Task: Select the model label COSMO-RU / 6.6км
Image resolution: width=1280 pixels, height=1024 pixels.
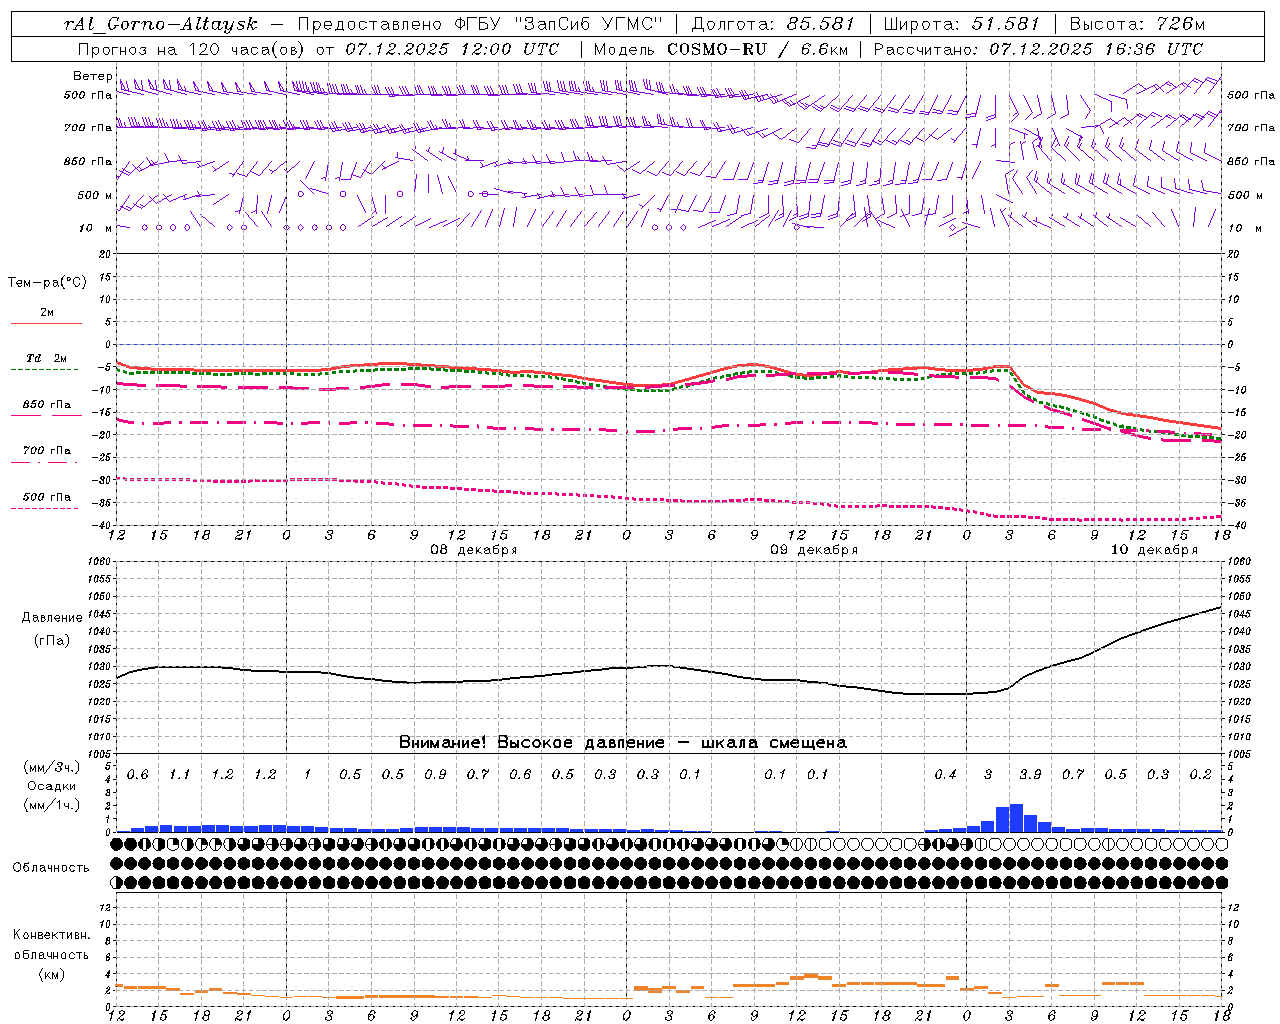Action: [758, 49]
